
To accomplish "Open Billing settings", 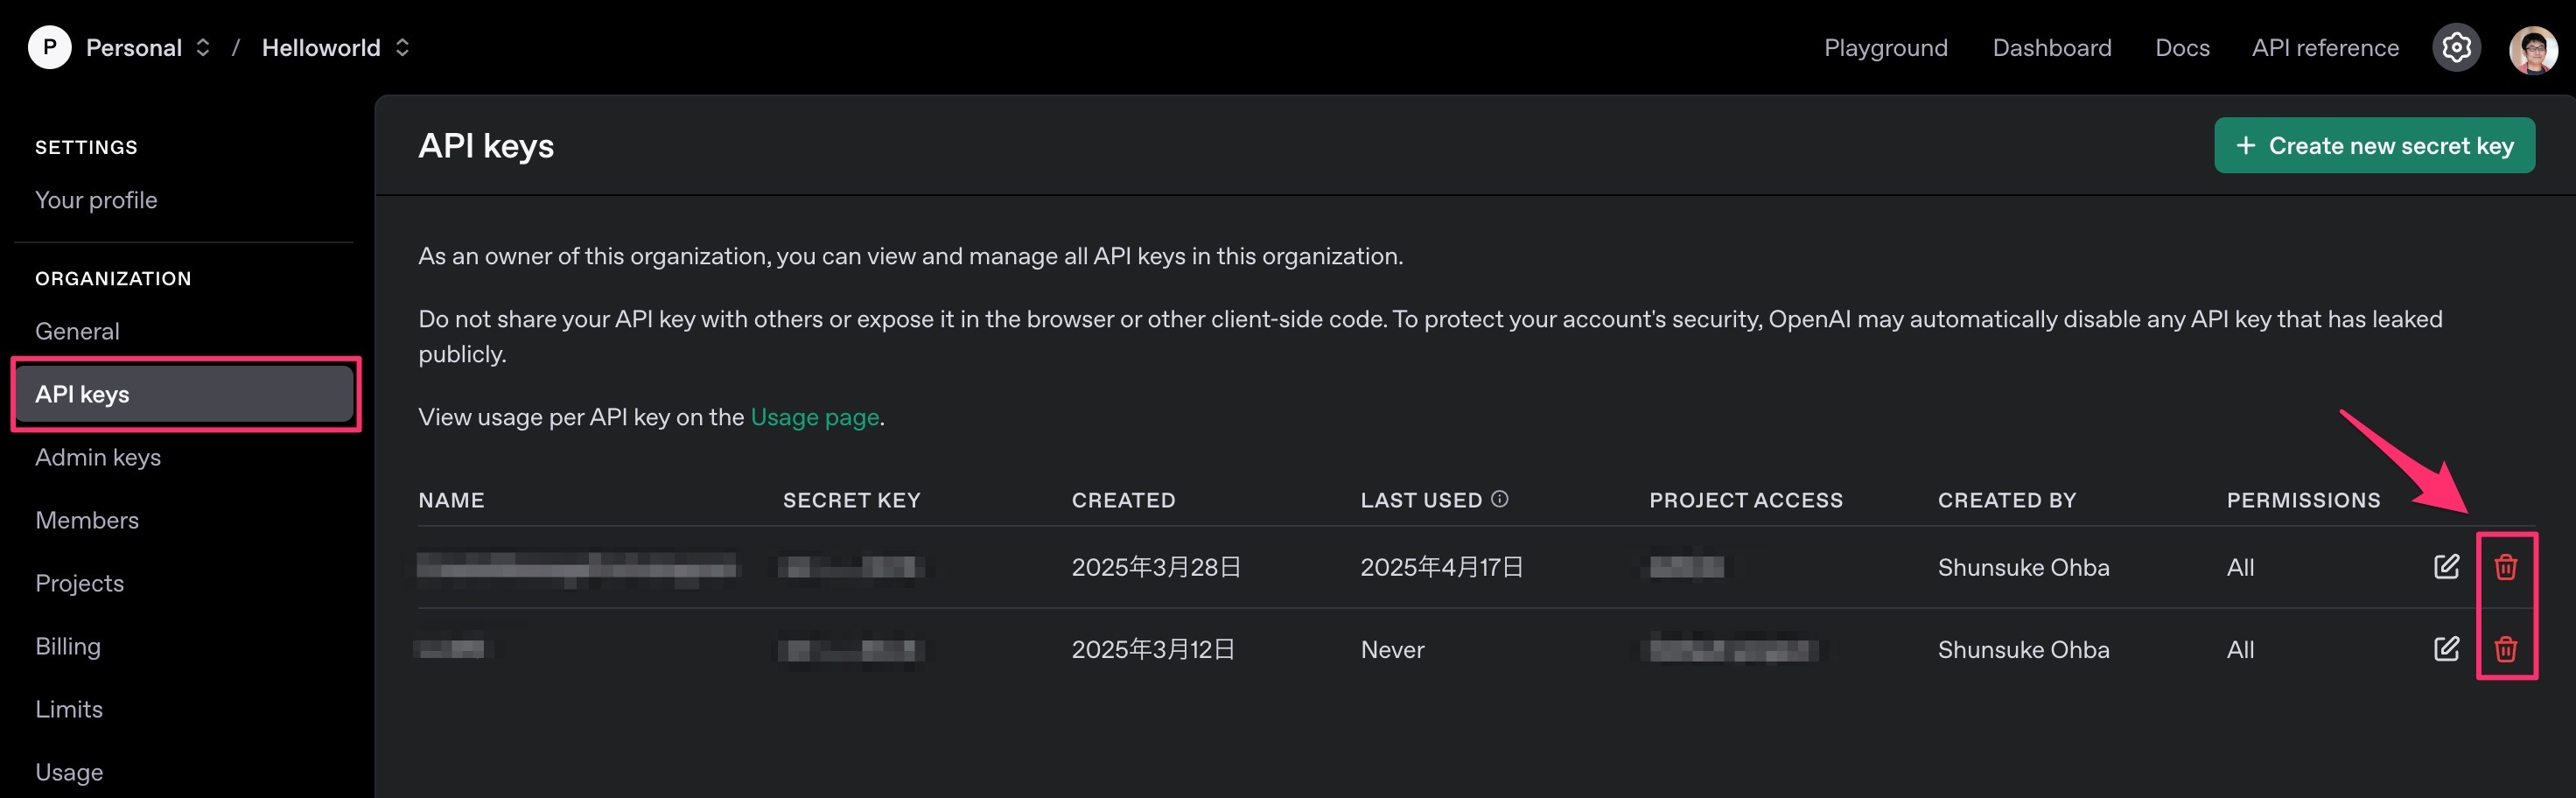I will pos(68,646).
